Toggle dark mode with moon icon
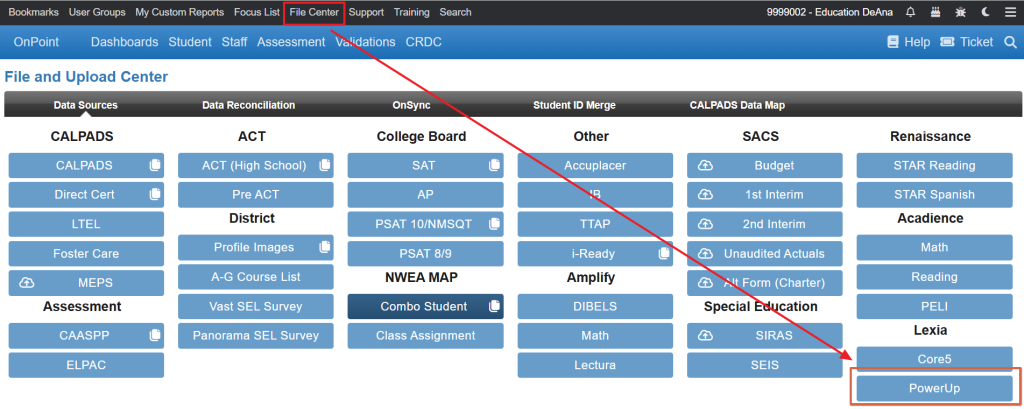Screen dimensions: 1024x409 (986, 13)
